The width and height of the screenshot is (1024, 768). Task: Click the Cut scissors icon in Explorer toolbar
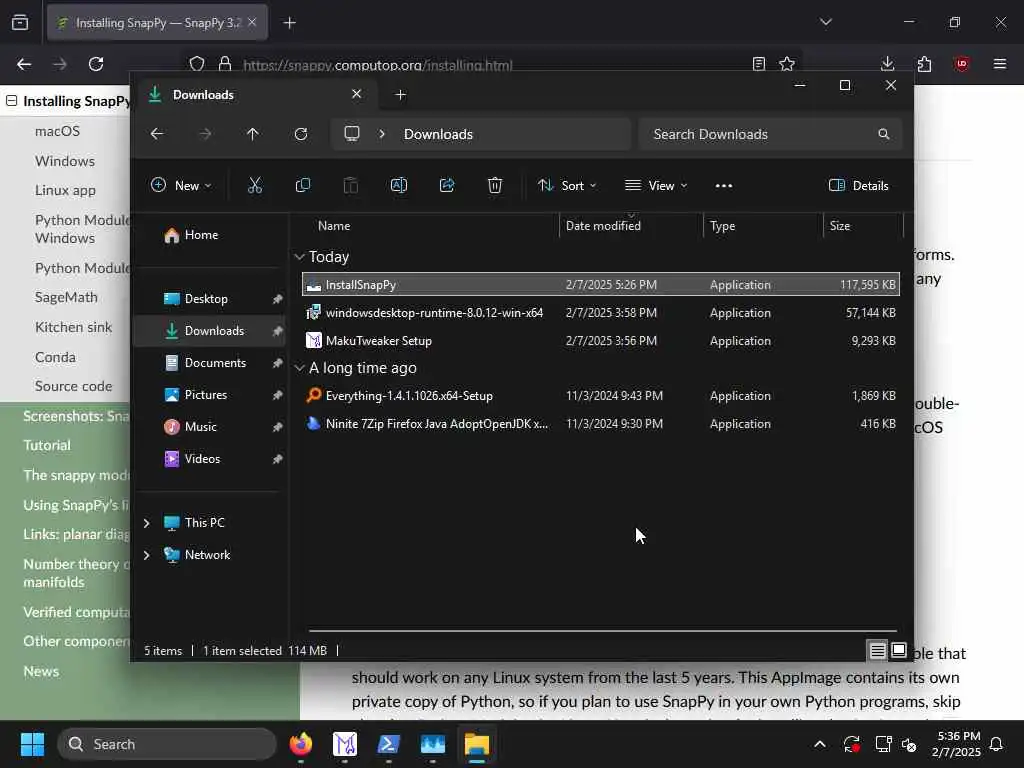pos(255,185)
